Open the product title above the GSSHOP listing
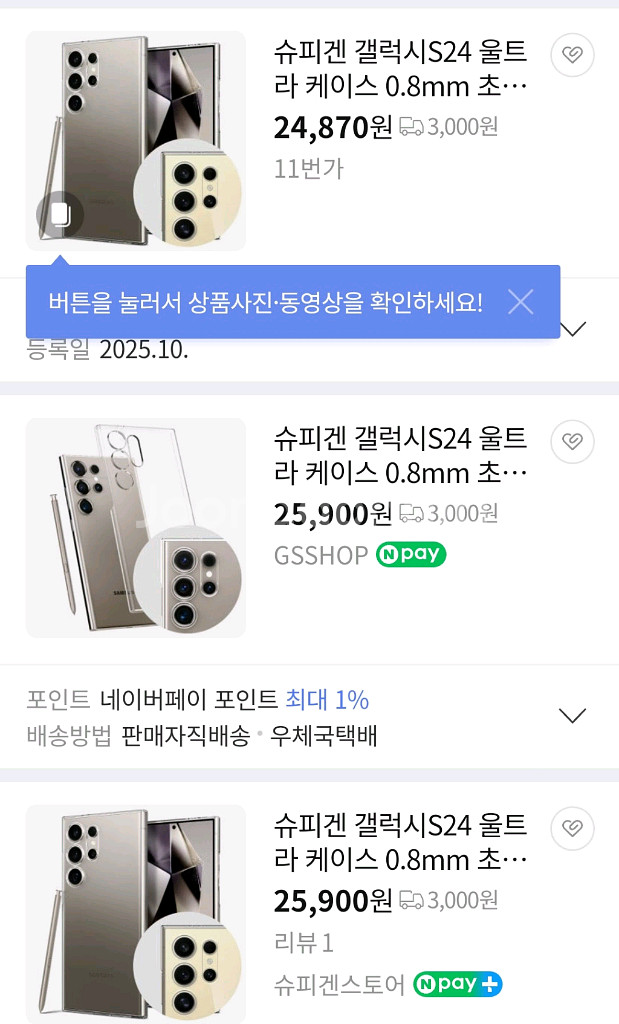The height and width of the screenshot is (1024, 619). pyautogui.click(x=400, y=455)
